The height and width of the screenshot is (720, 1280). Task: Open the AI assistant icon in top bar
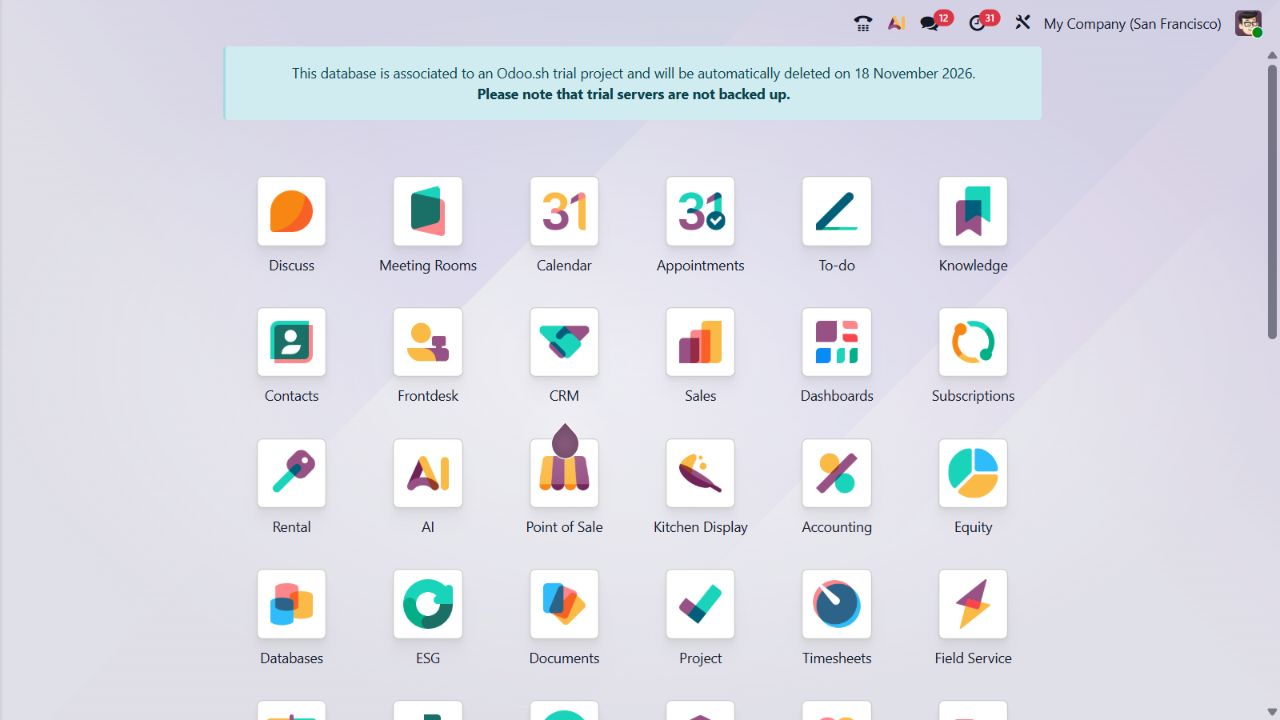click(x=897, y=23)
